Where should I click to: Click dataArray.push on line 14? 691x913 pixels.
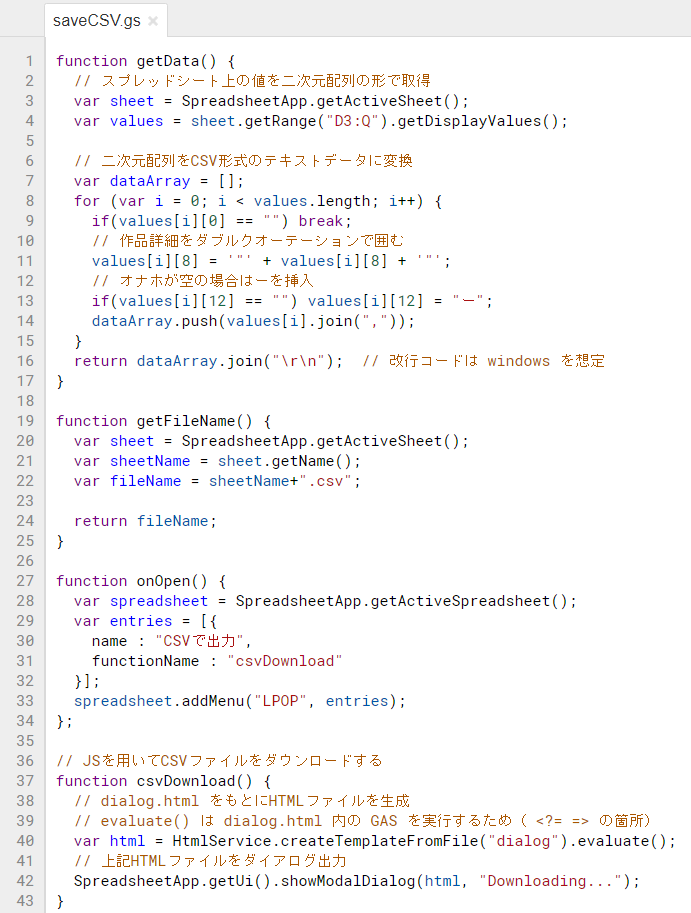coord(154,321)
